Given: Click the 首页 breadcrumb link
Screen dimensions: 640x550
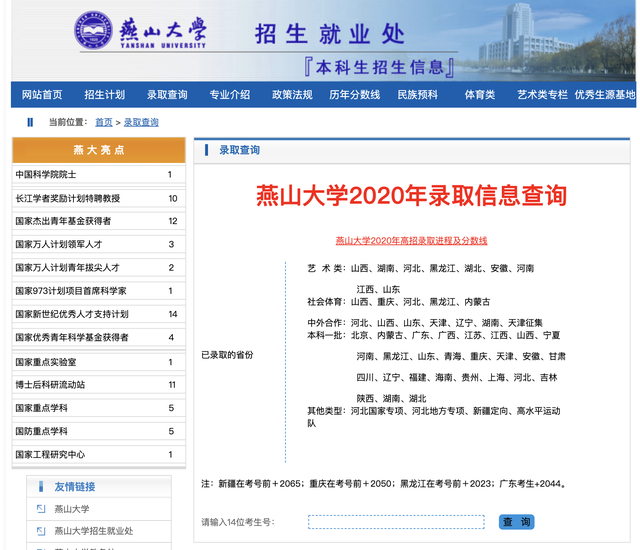Looking at the screenshot, I should (x=104, y=122).
